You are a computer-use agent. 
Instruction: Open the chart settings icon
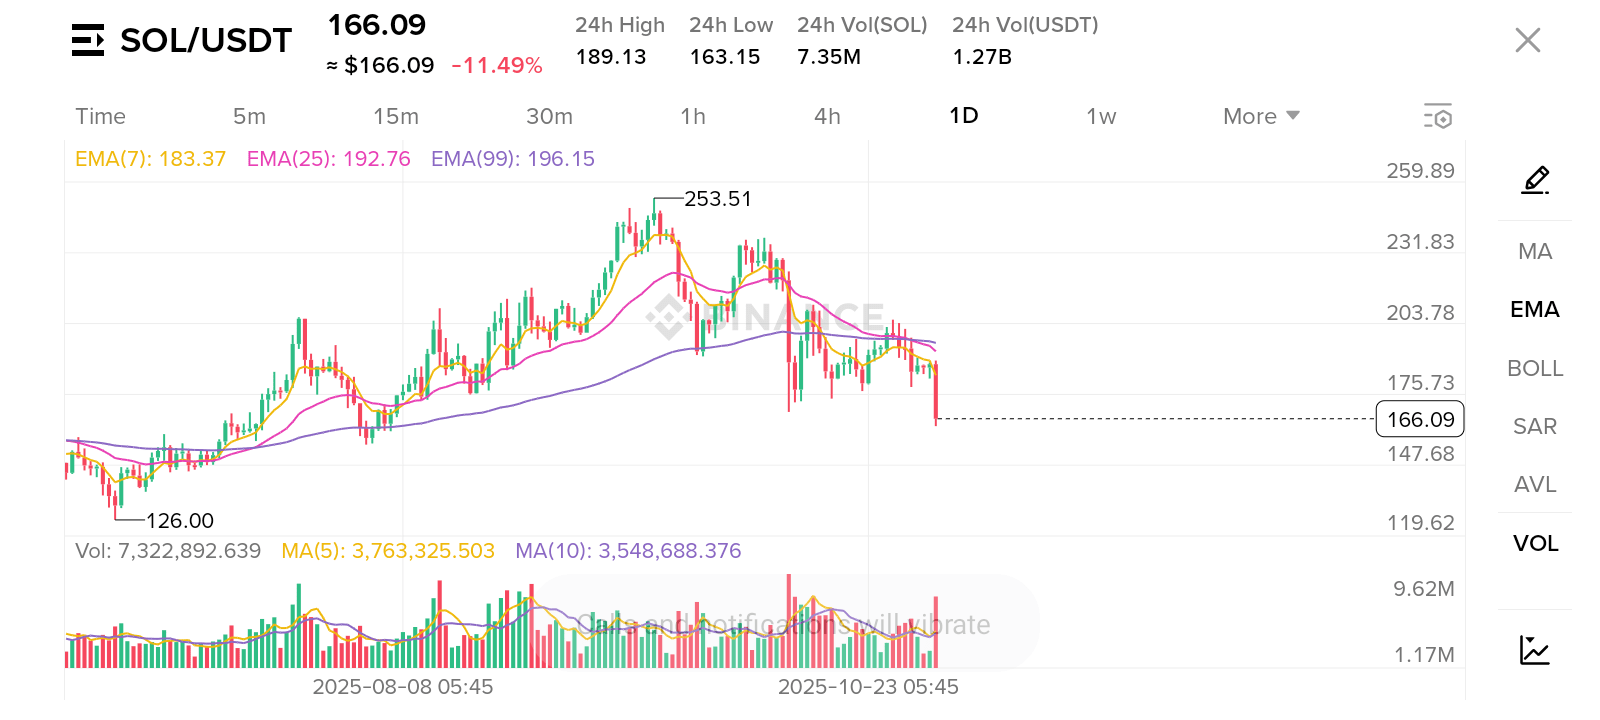pyautogui.click(x=1437, y=116)
